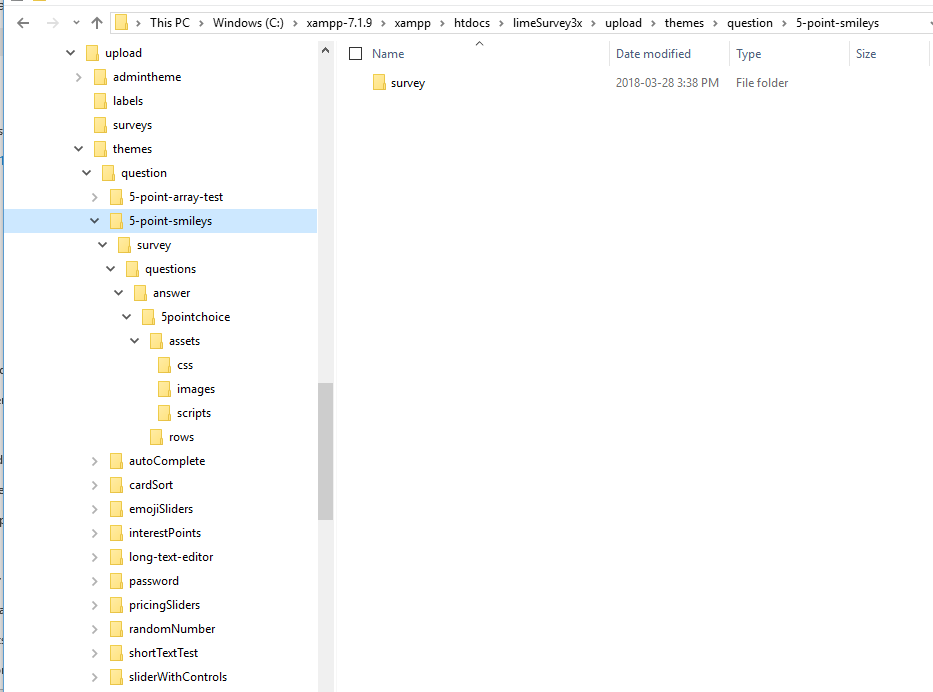
Task: Sort by Date modified column
Action: pyautogui.click(x=653, y=54)
